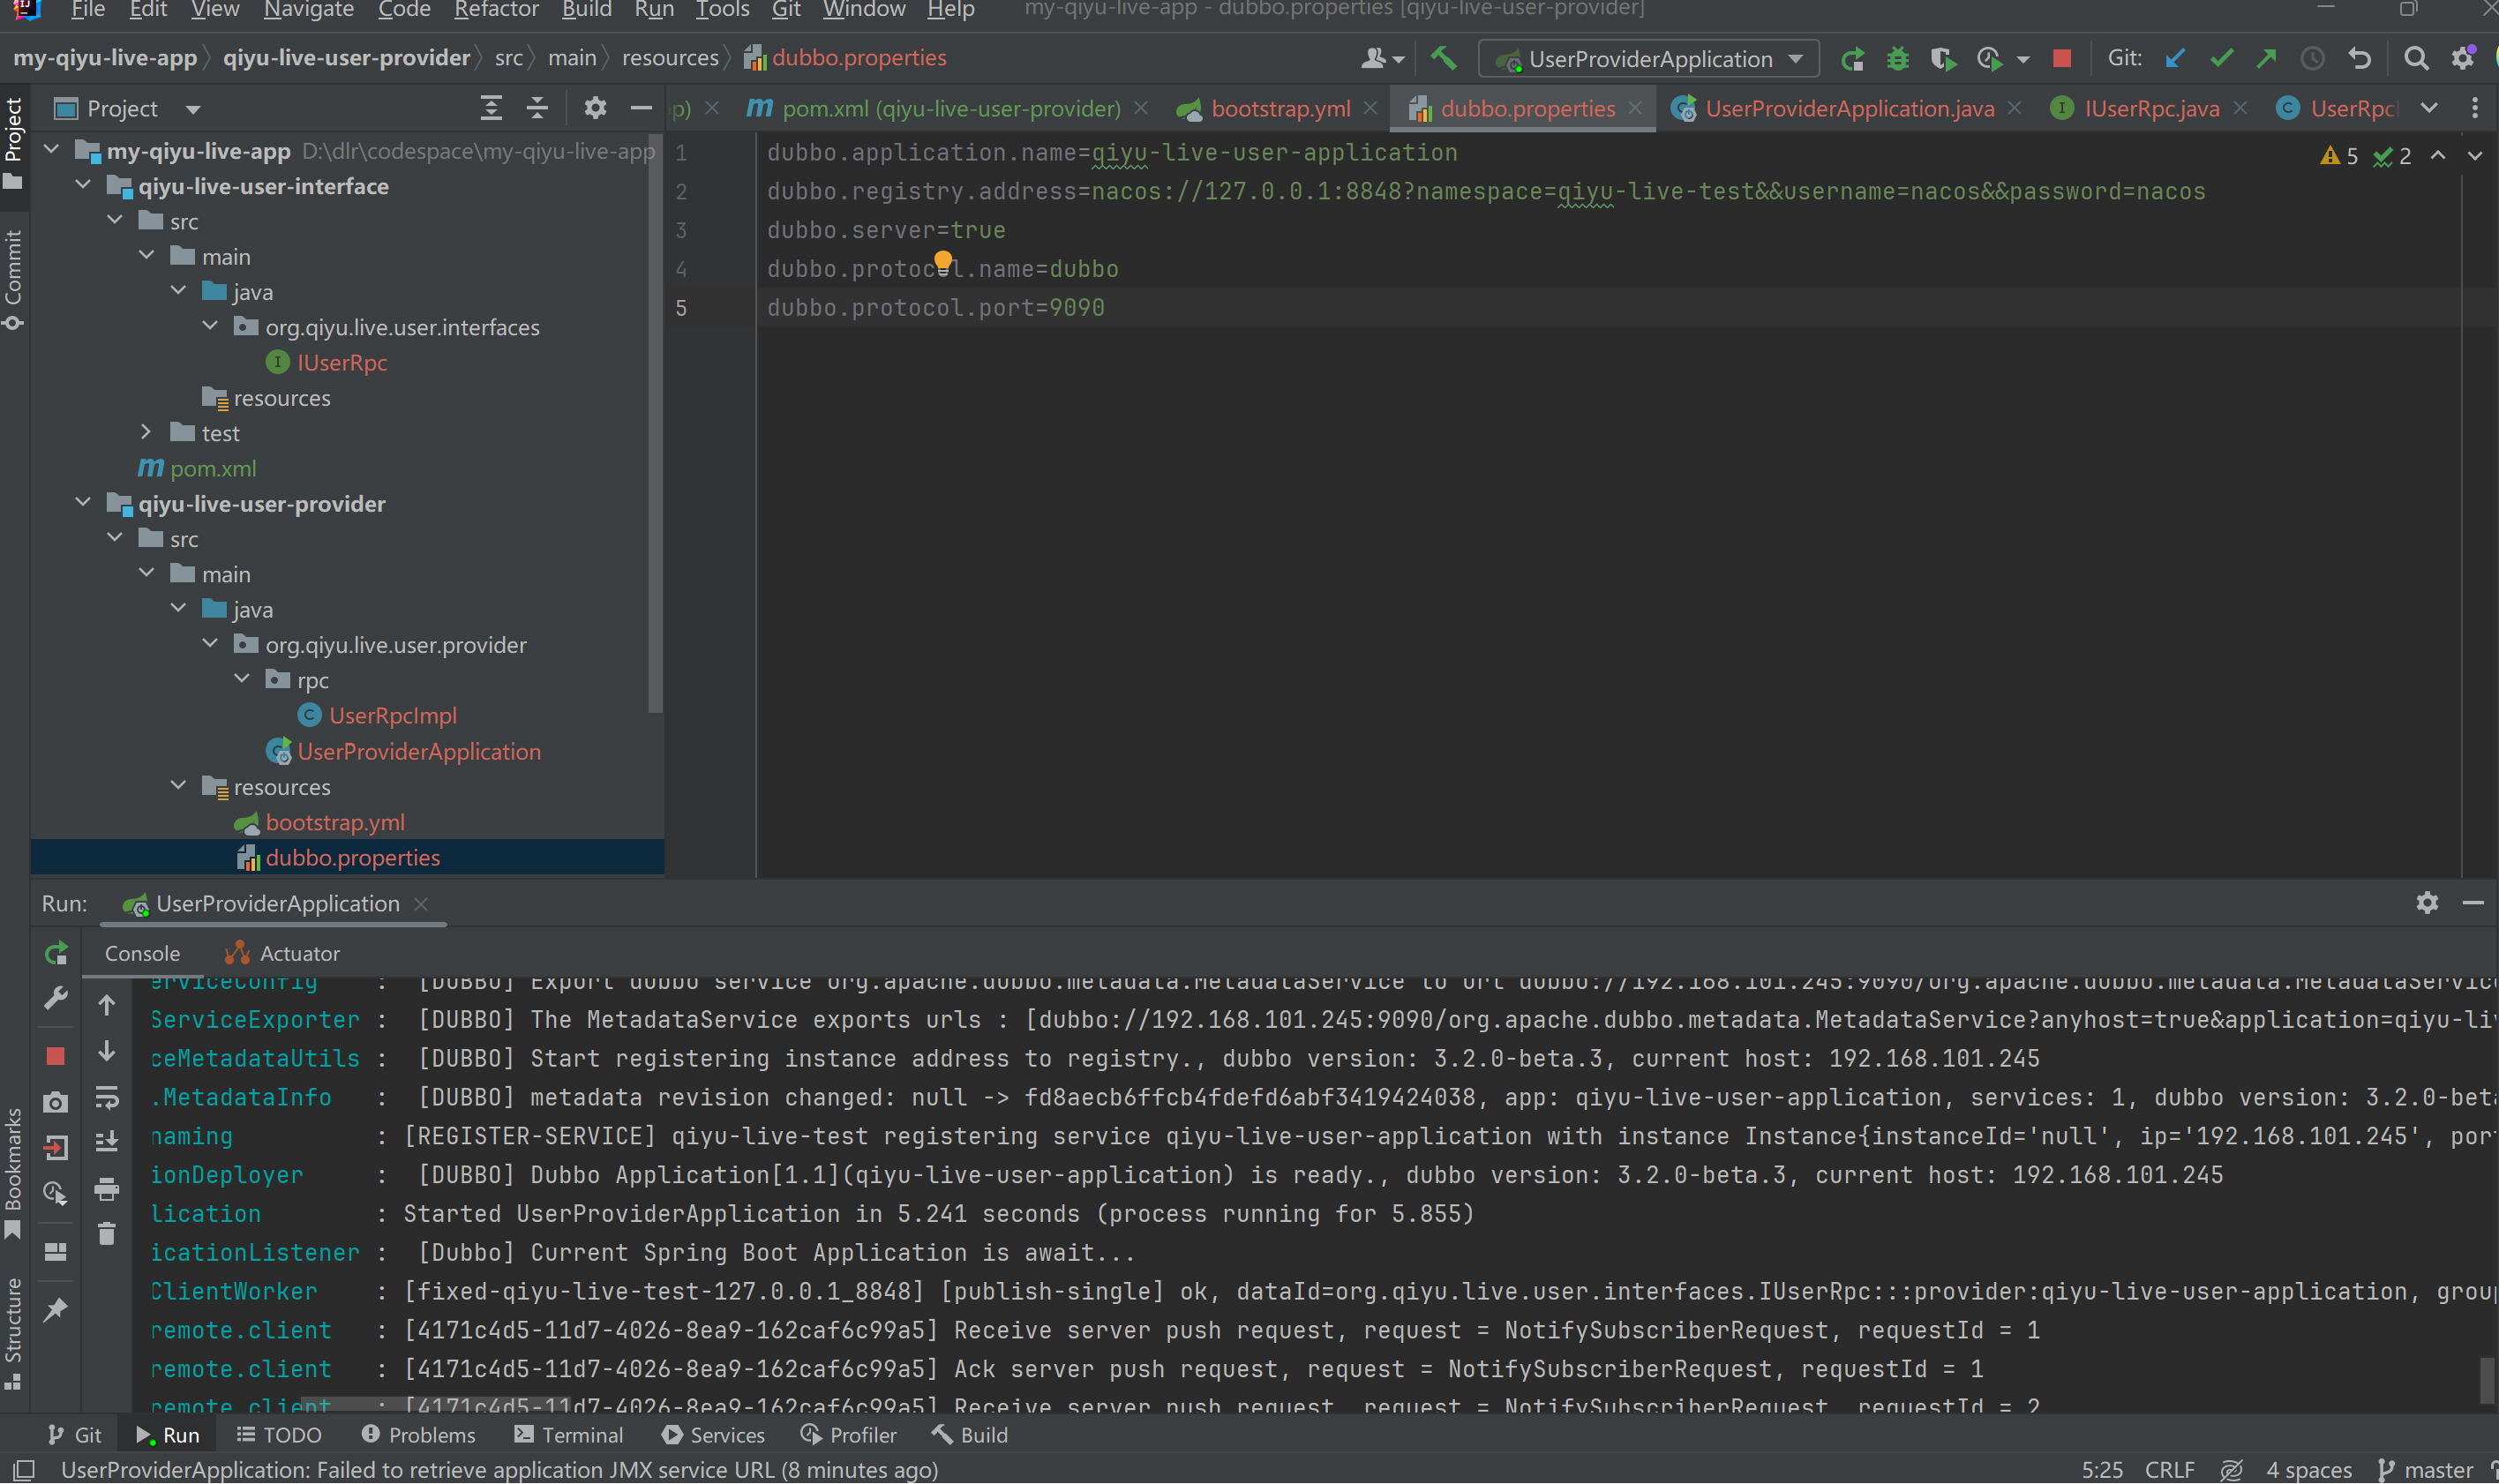Click the Dump Threads camera icon
The width and height of the screenshot is (2499, 1484).
coord(56,1102)
